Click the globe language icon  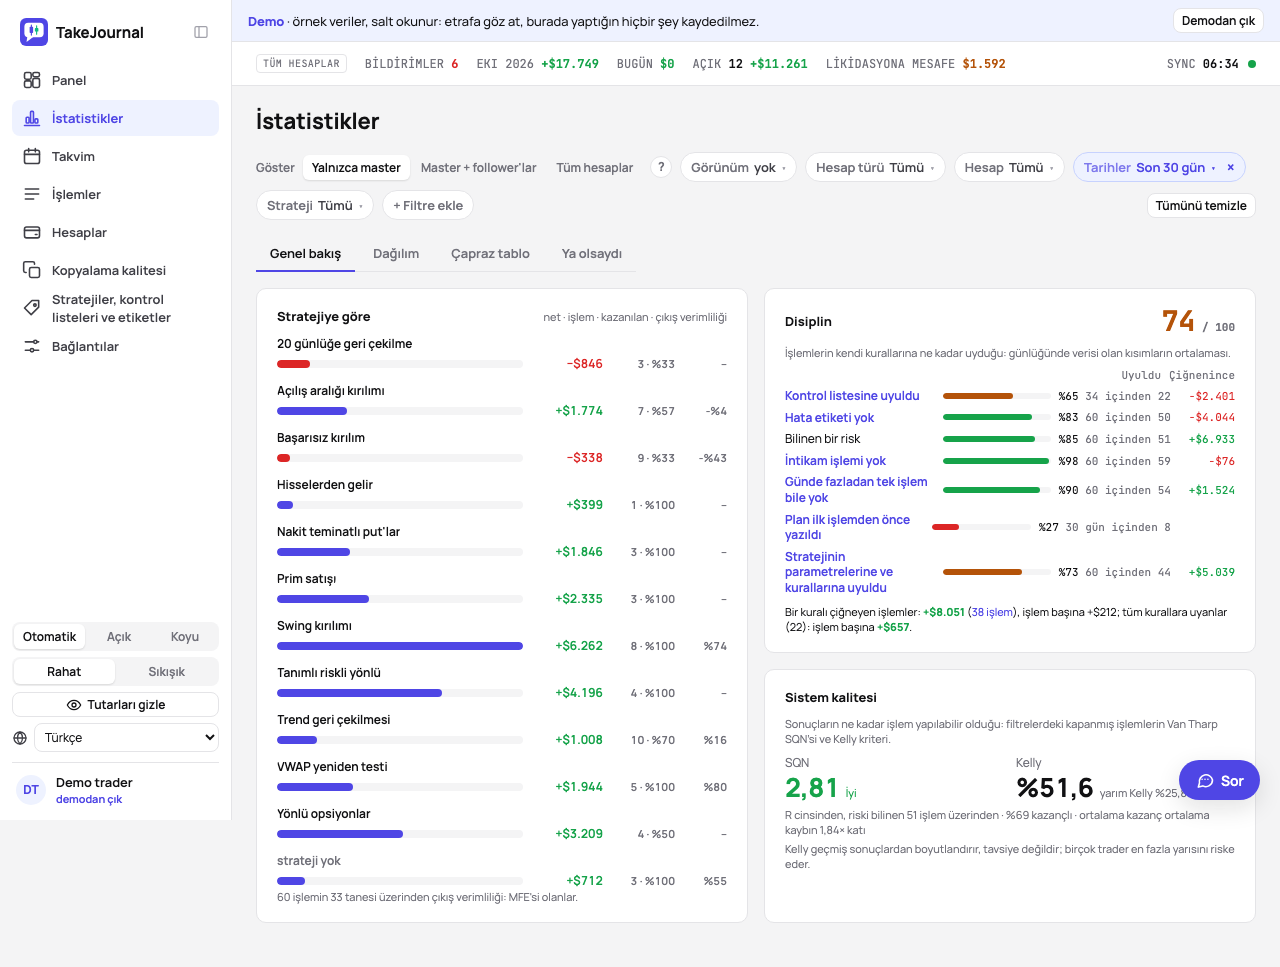click(20, 738)
